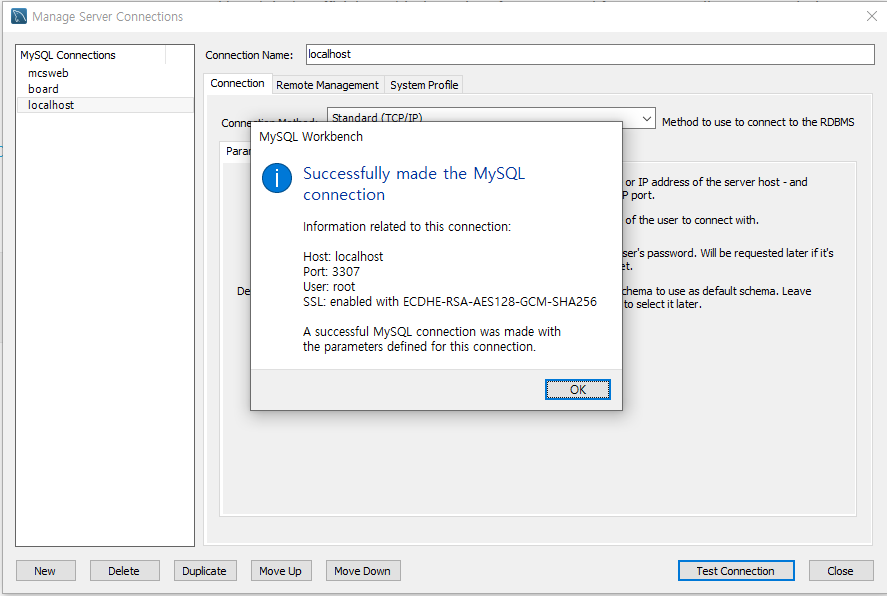Viewport: 887px width, 596px height.
Task: Create a New connection
Action: [45, 571]
